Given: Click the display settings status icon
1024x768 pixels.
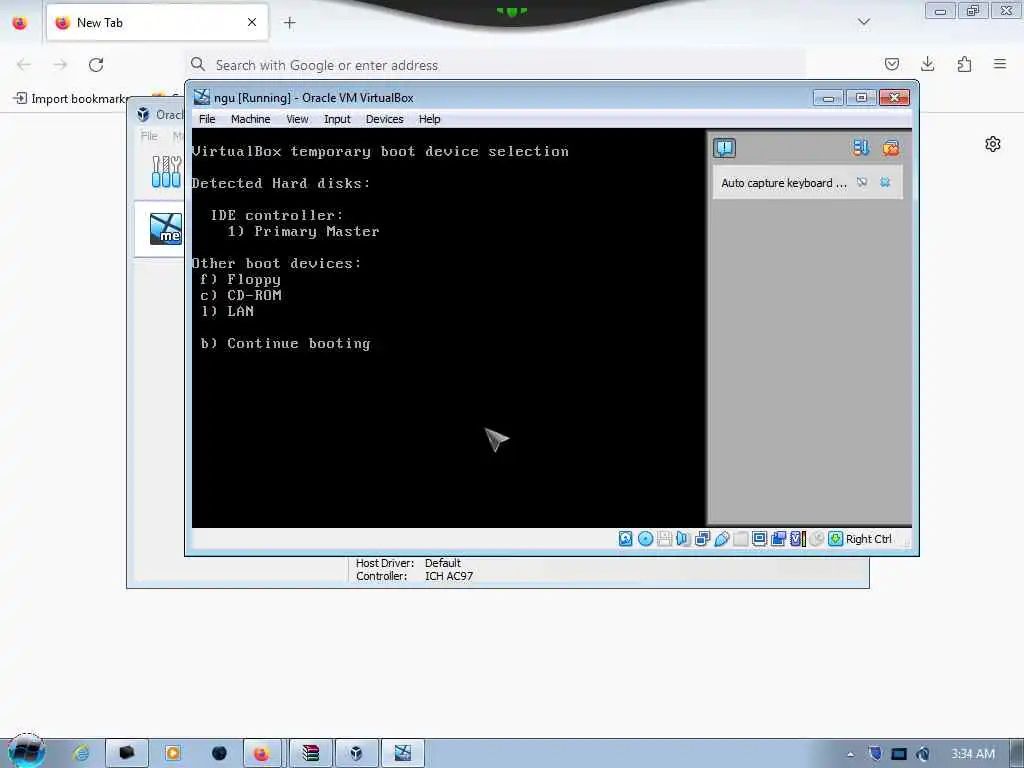Looking at the screenshot, I should coord(759,539).
